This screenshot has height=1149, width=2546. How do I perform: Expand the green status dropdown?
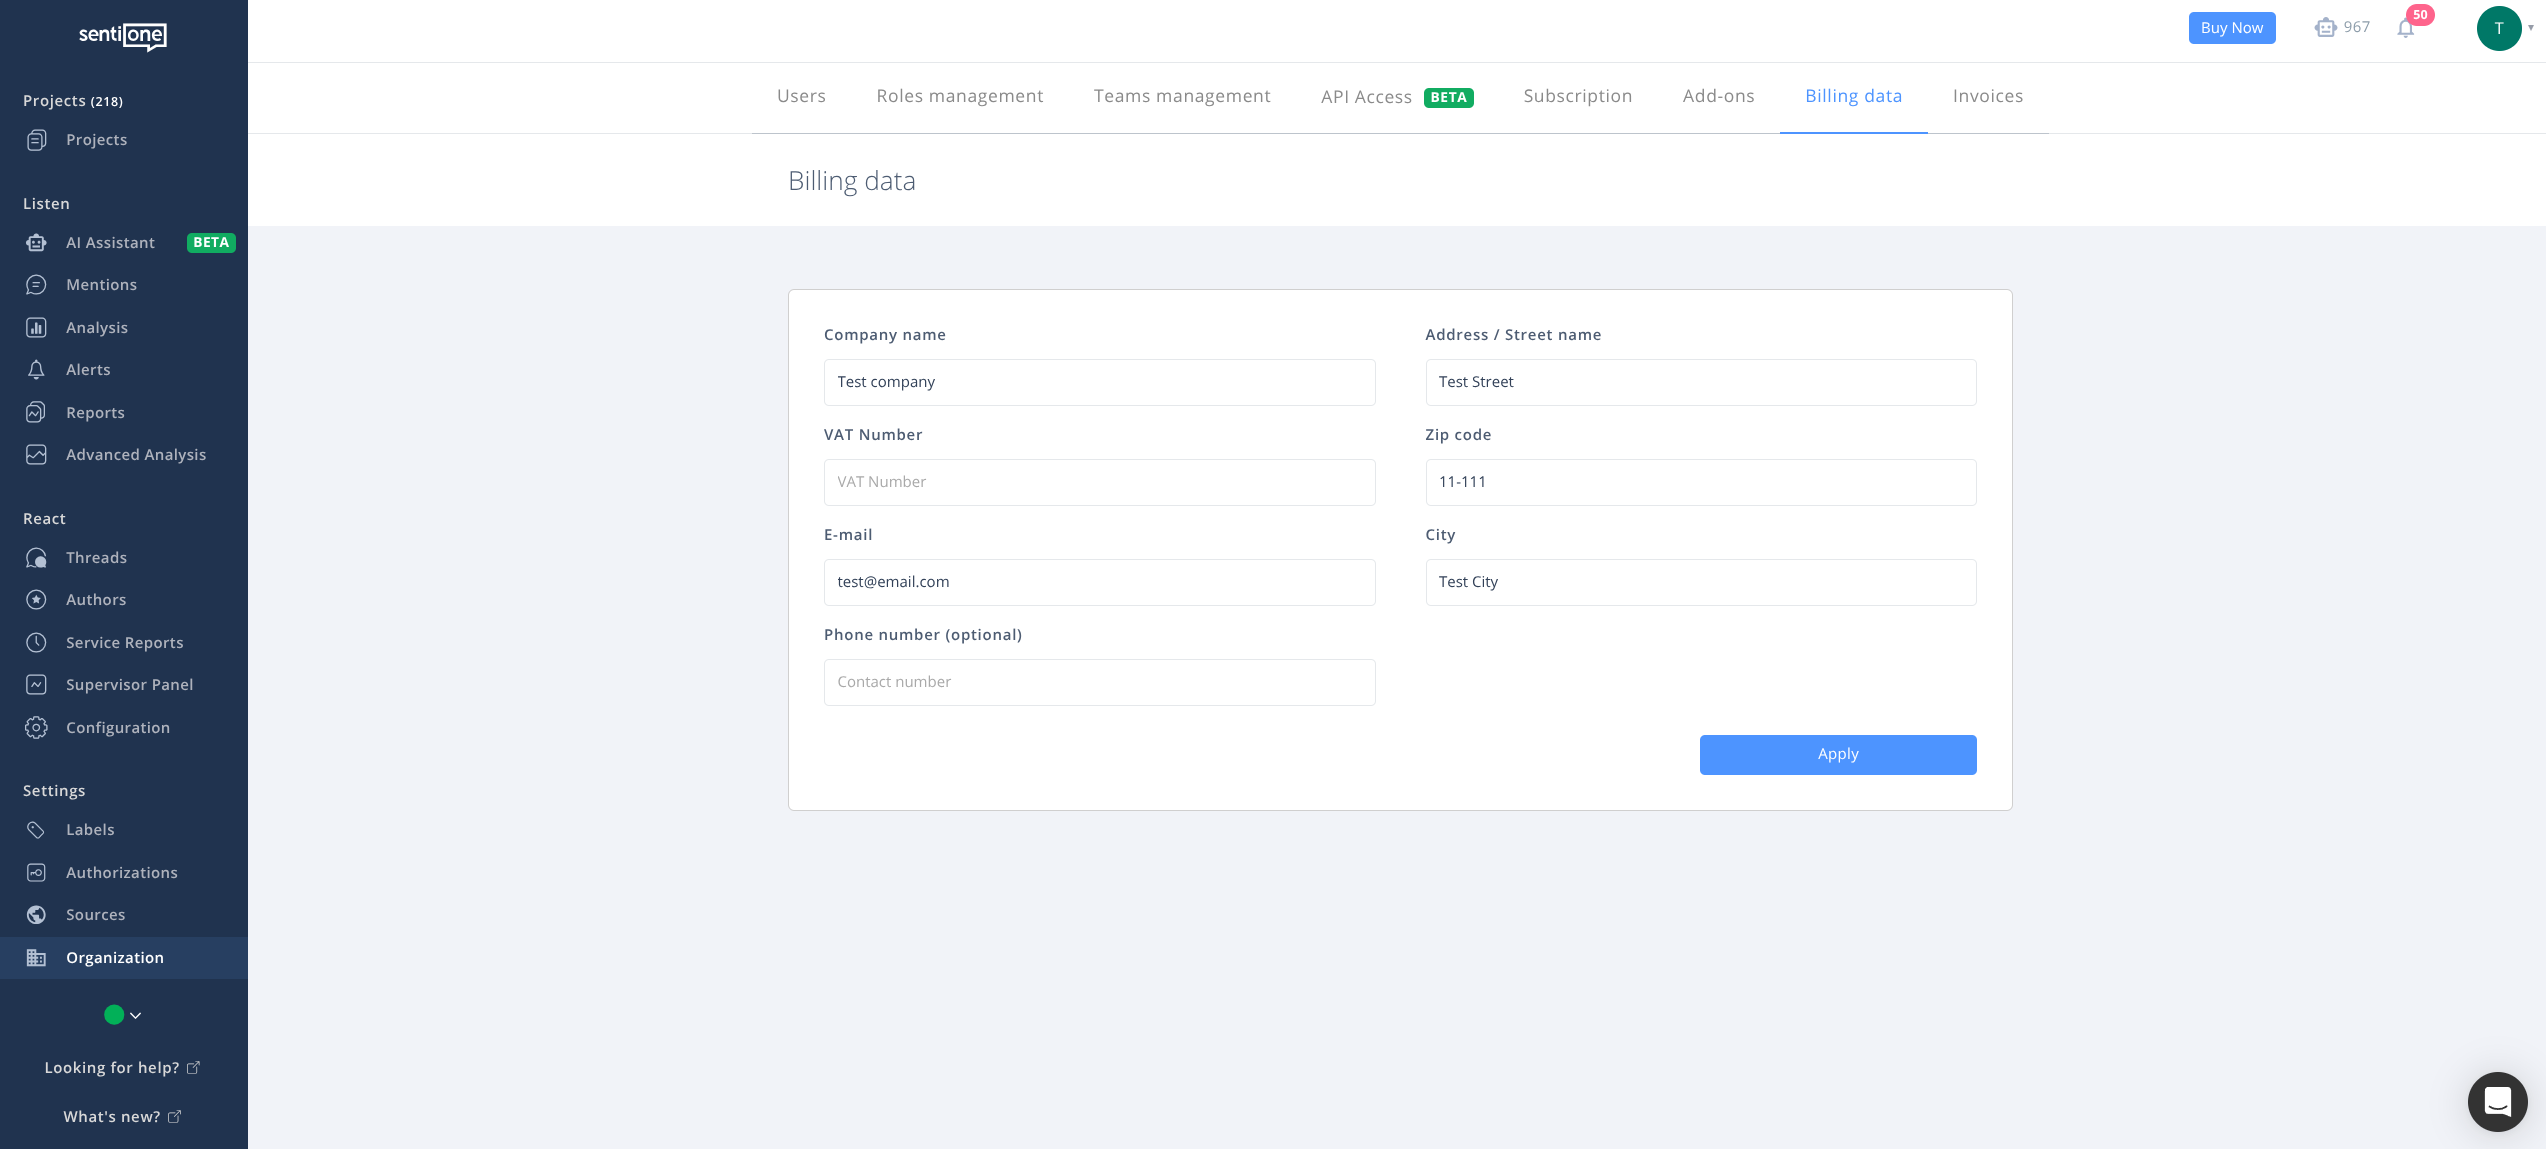123,1015
